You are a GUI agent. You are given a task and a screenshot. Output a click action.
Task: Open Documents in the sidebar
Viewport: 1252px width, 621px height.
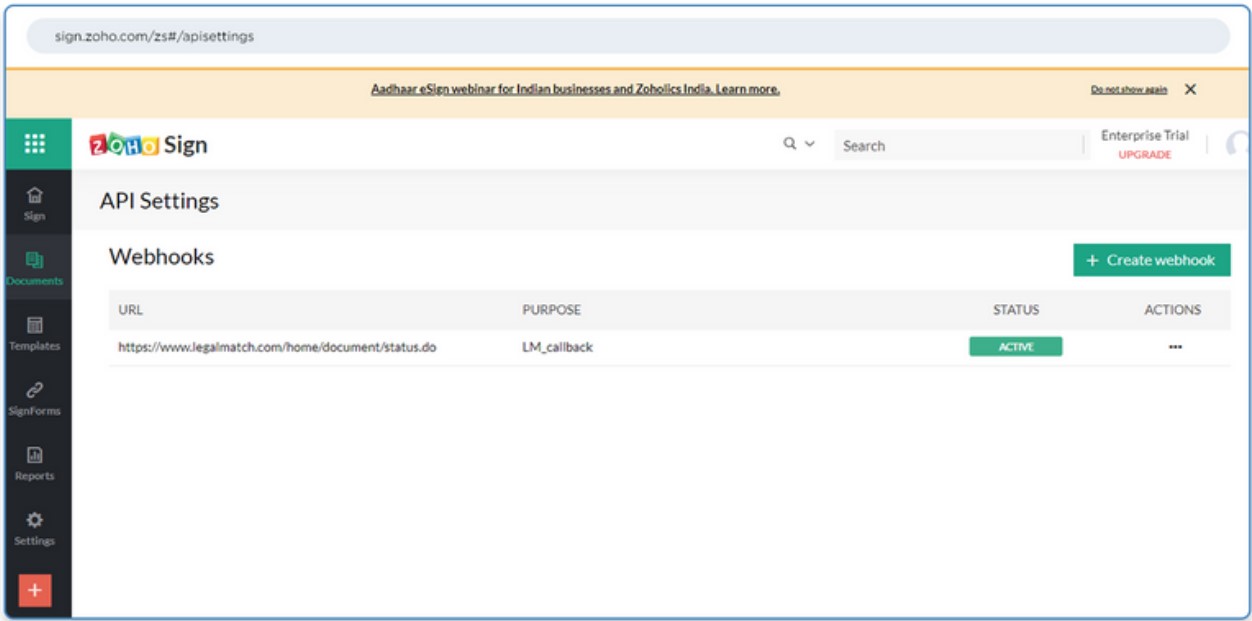tap(35, 267)
